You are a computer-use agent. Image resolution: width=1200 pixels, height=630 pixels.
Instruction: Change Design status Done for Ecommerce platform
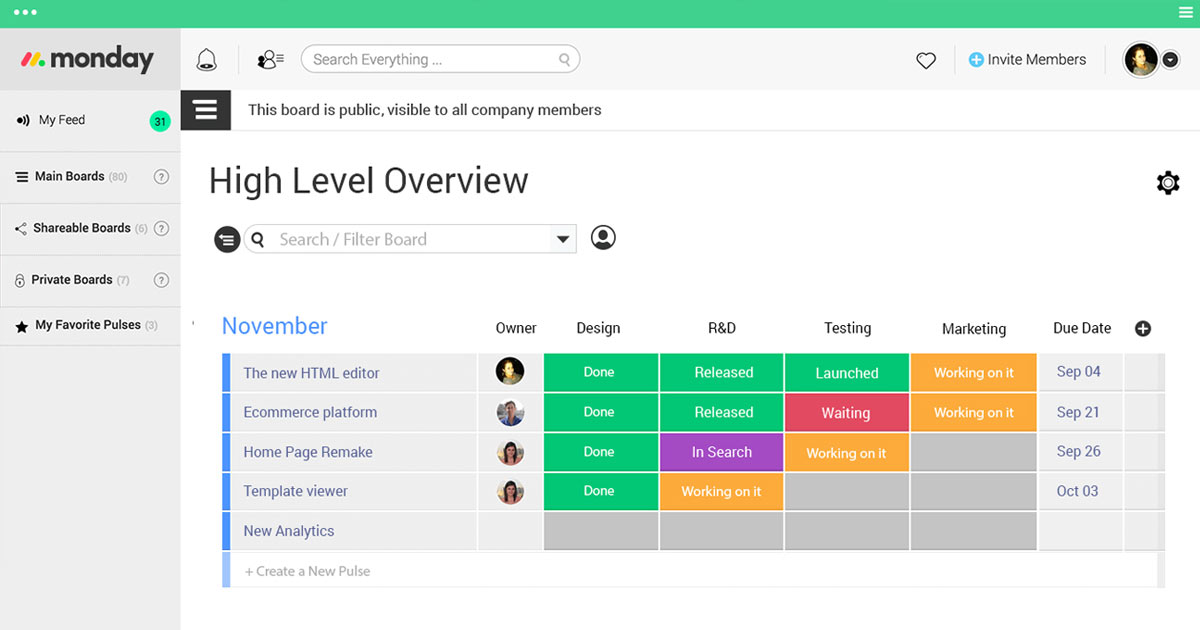pyautogui.click(x=600, y=412)
